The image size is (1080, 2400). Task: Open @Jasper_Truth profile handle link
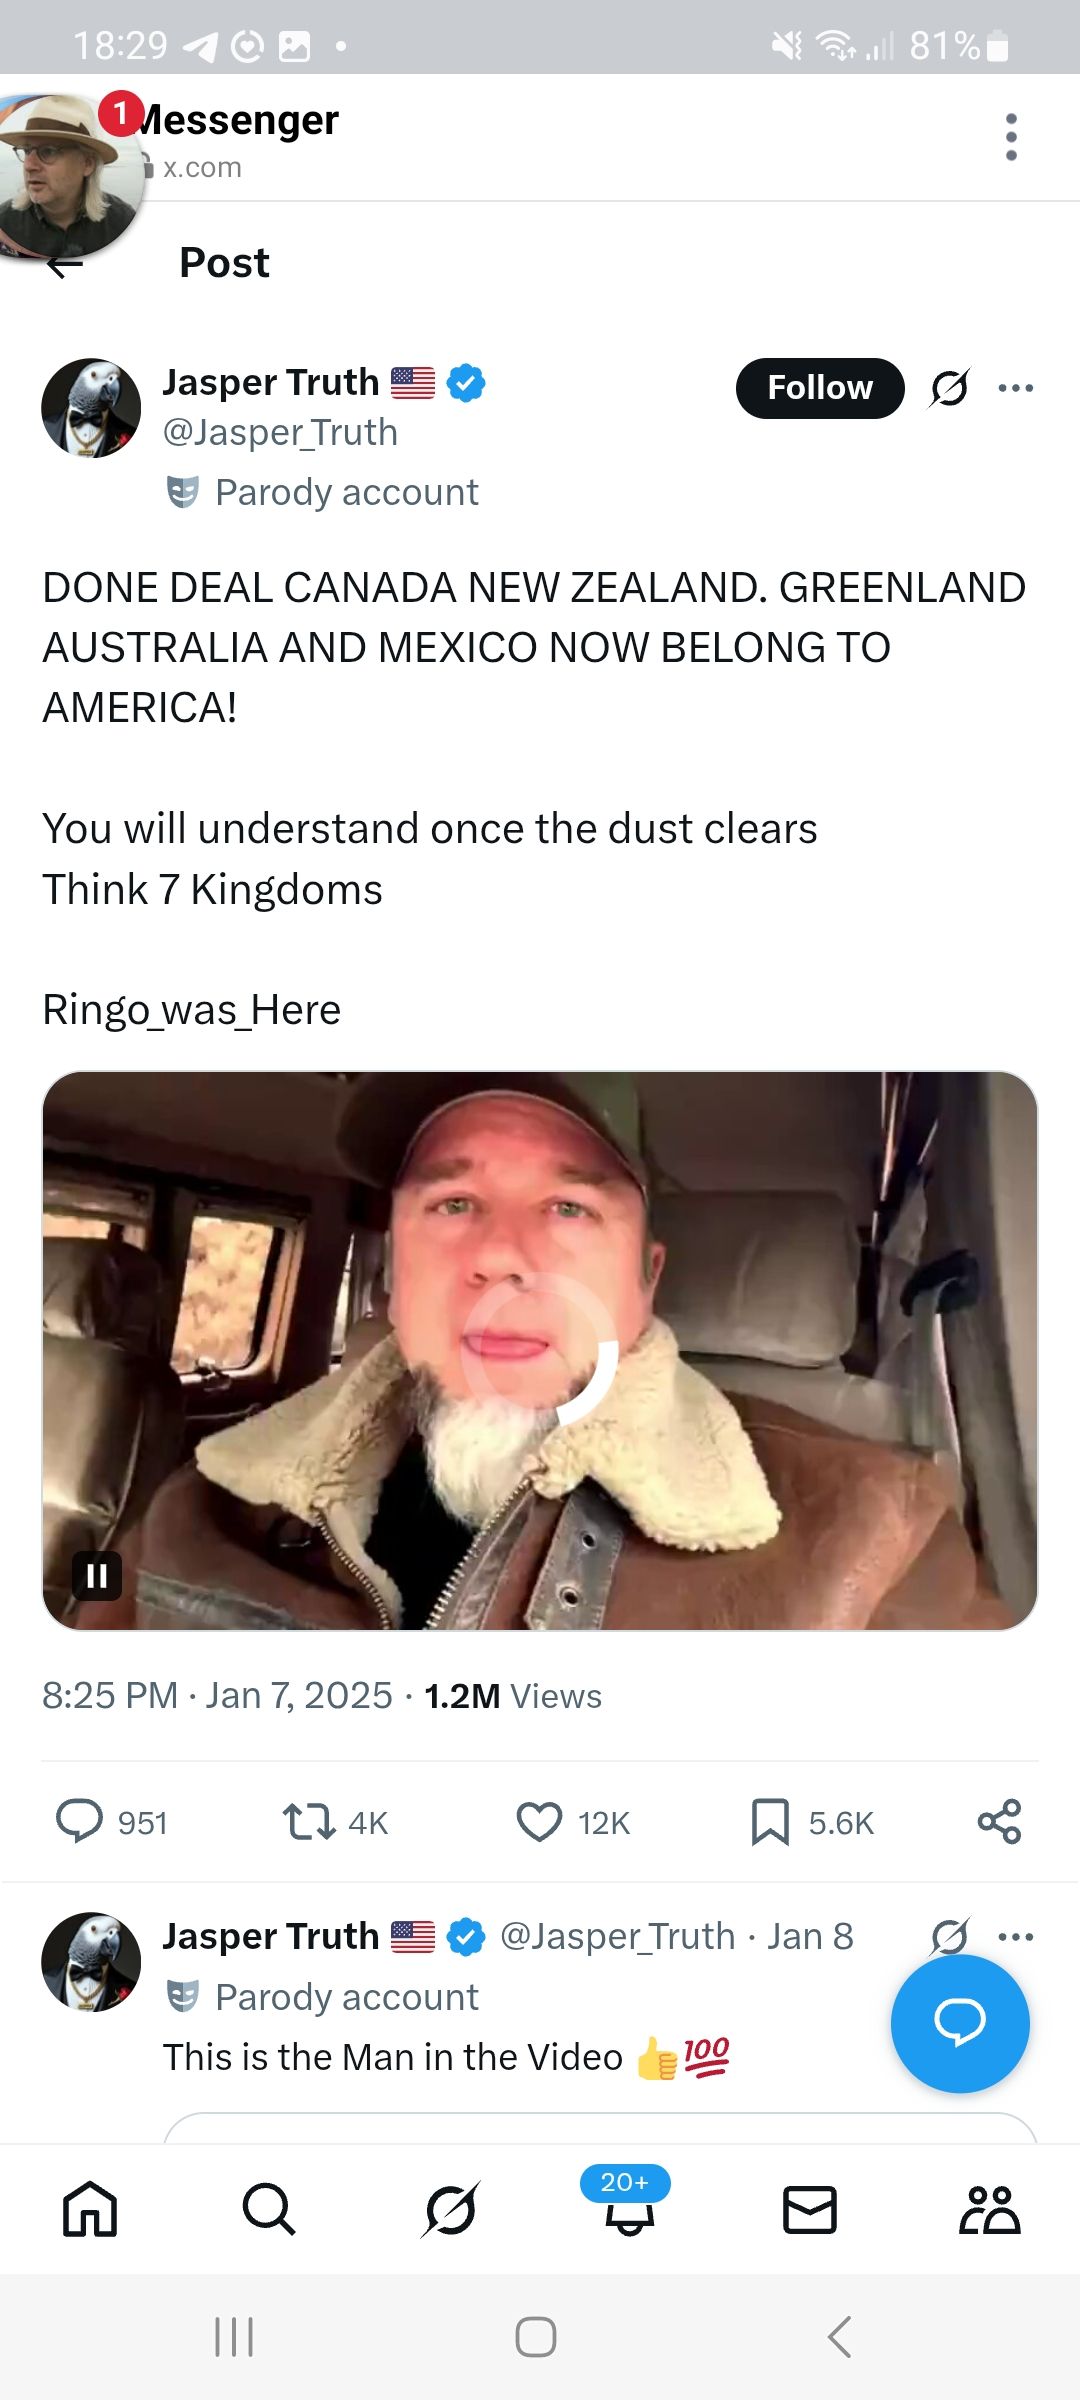(x=280, y=433)
